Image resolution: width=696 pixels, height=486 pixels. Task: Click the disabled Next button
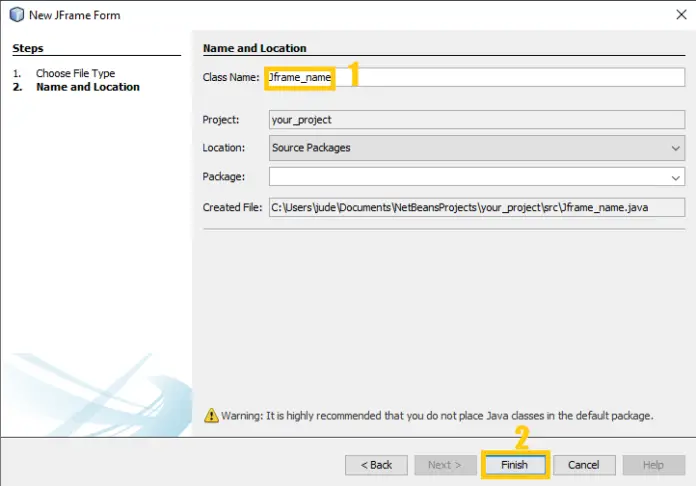445,465
